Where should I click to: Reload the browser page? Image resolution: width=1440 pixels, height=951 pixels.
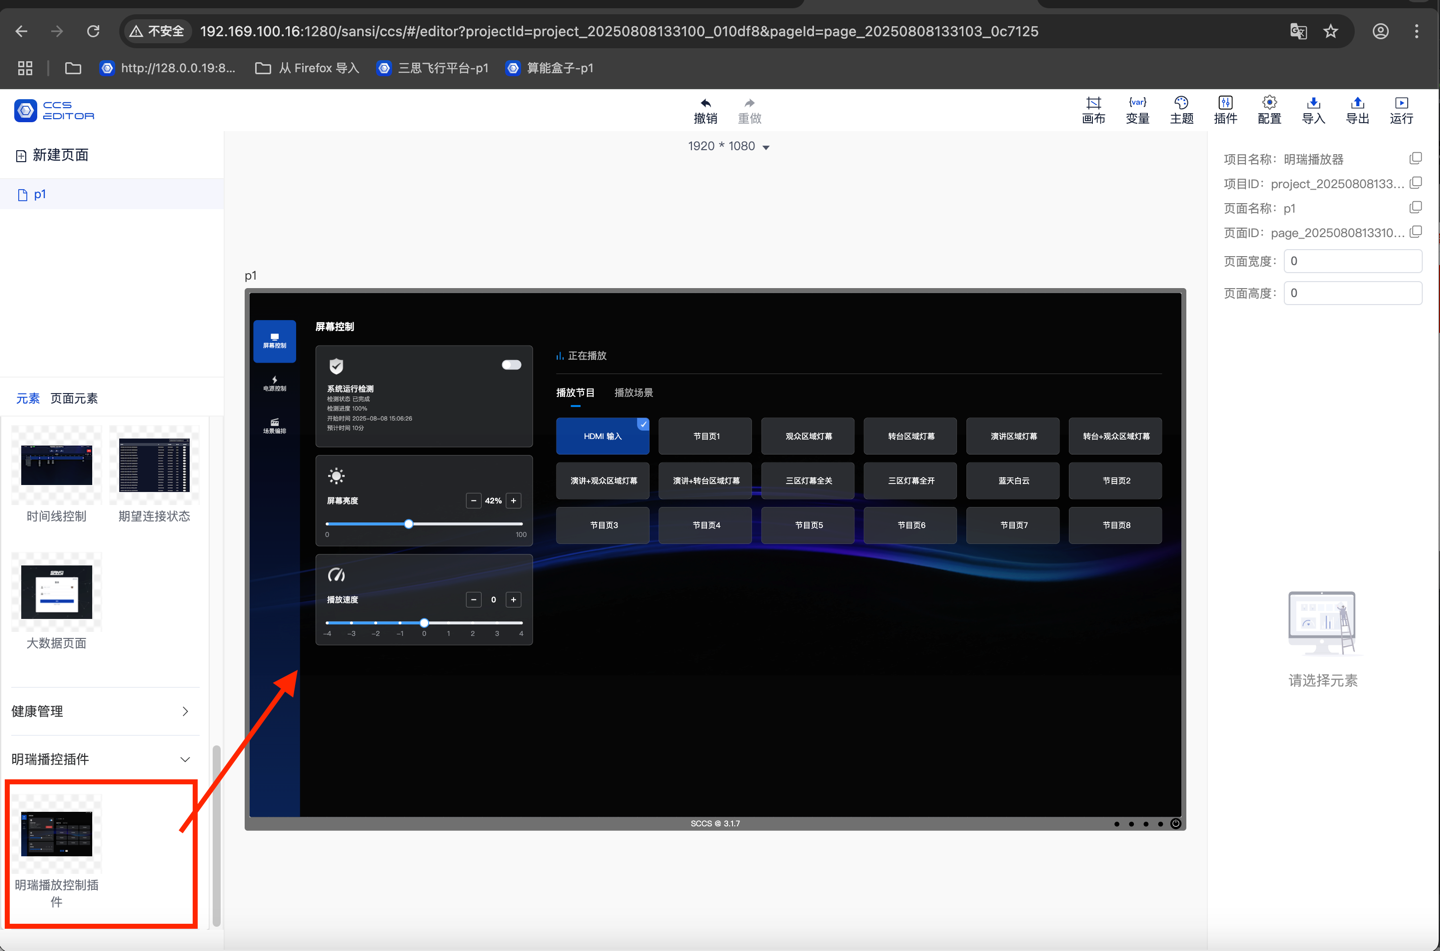(x=93, y=31)
